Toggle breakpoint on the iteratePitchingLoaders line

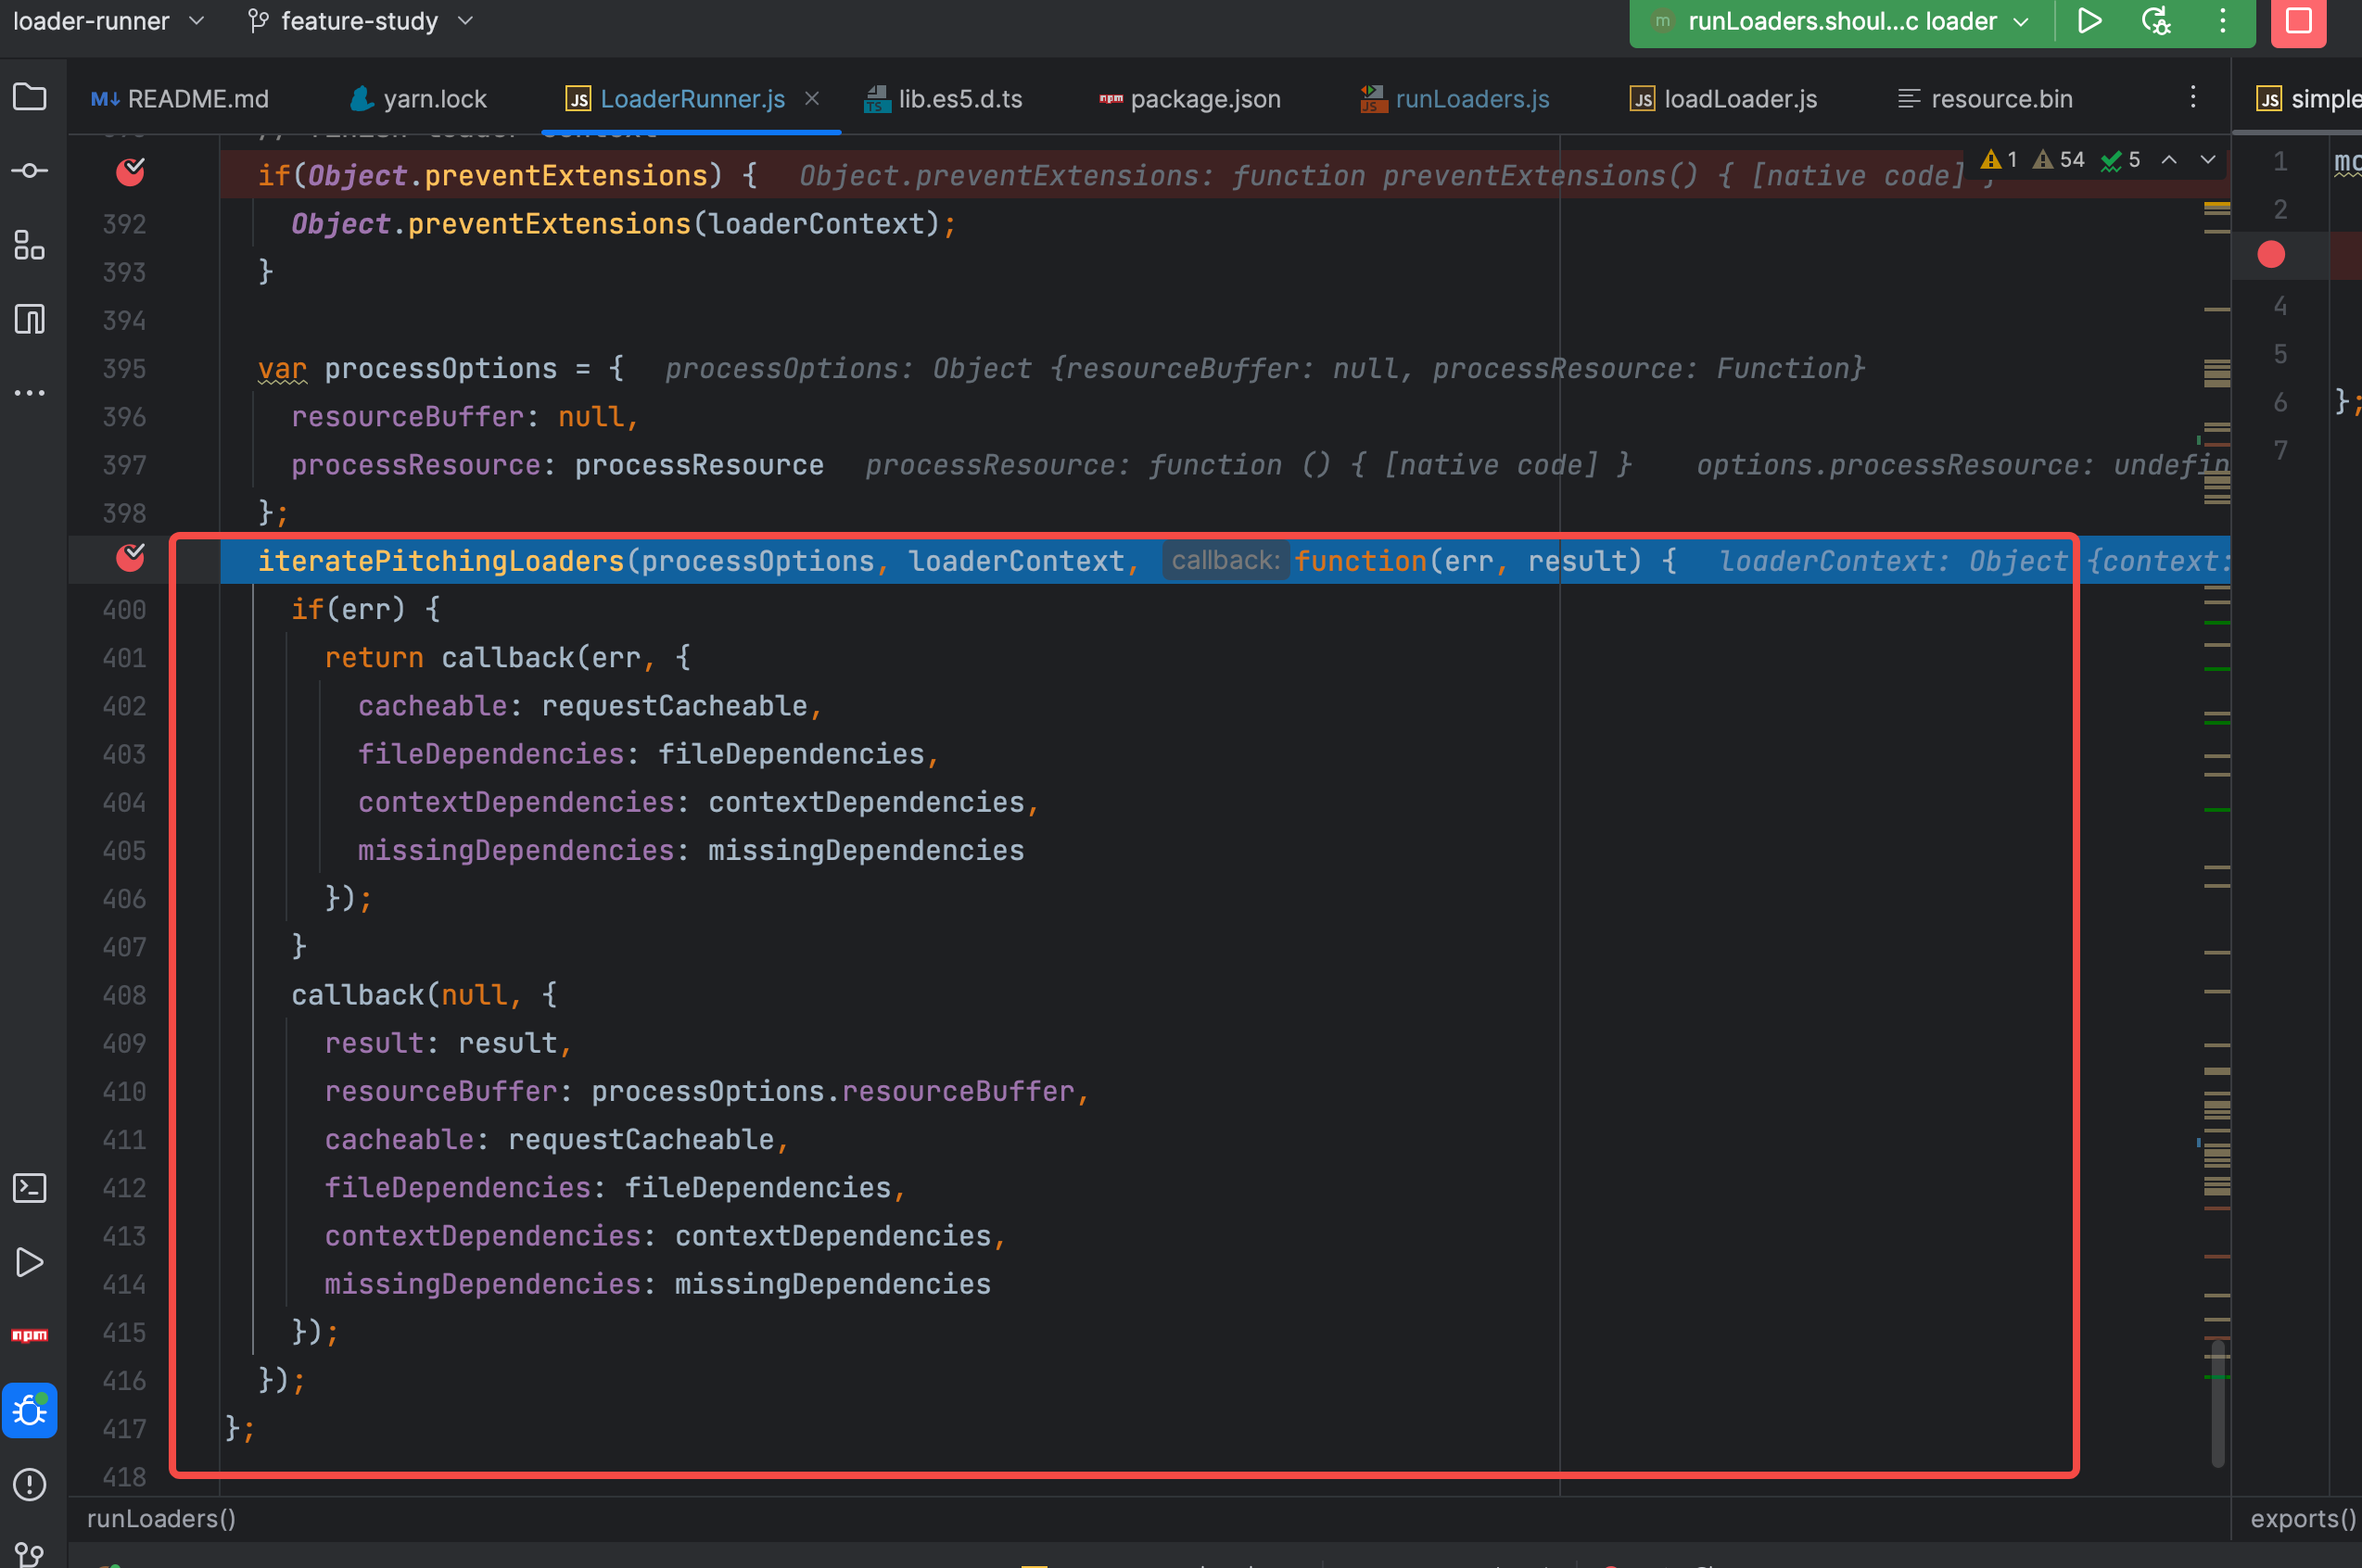tap(130, 558)
